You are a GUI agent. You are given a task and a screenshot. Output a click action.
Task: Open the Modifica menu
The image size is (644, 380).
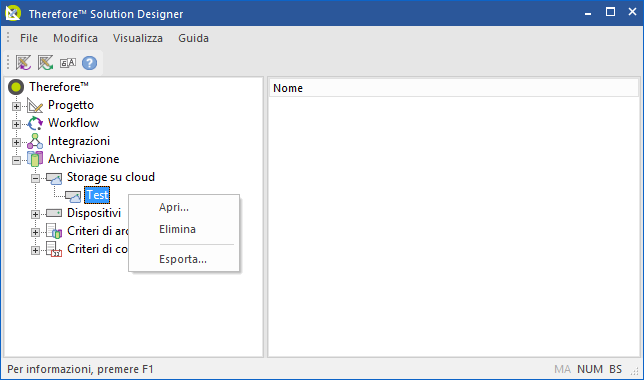tap(76, 38)
